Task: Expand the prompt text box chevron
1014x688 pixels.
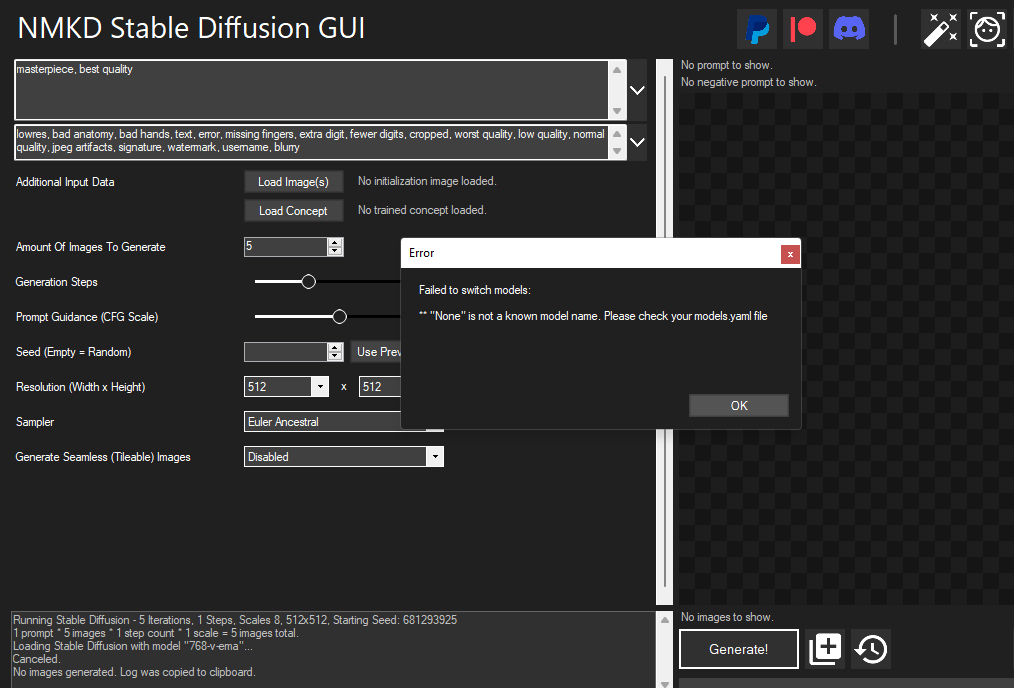Action: pyautogui.click(x=637, y=90)
